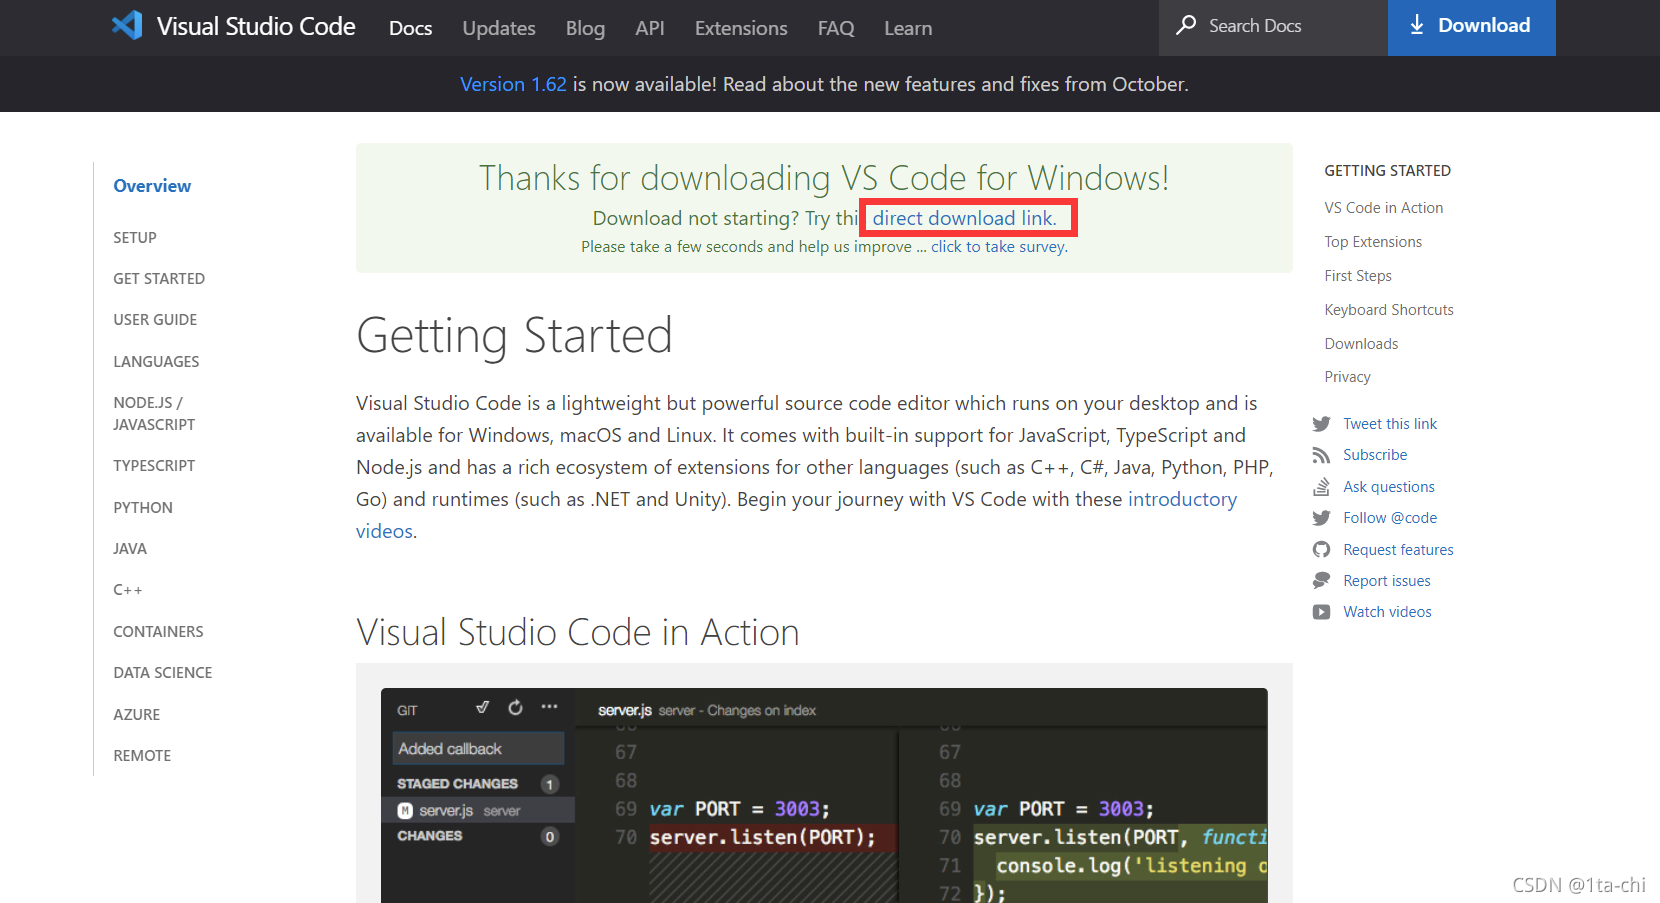Click Subscribe link

pyautogui.click(x=1375, y=455)
